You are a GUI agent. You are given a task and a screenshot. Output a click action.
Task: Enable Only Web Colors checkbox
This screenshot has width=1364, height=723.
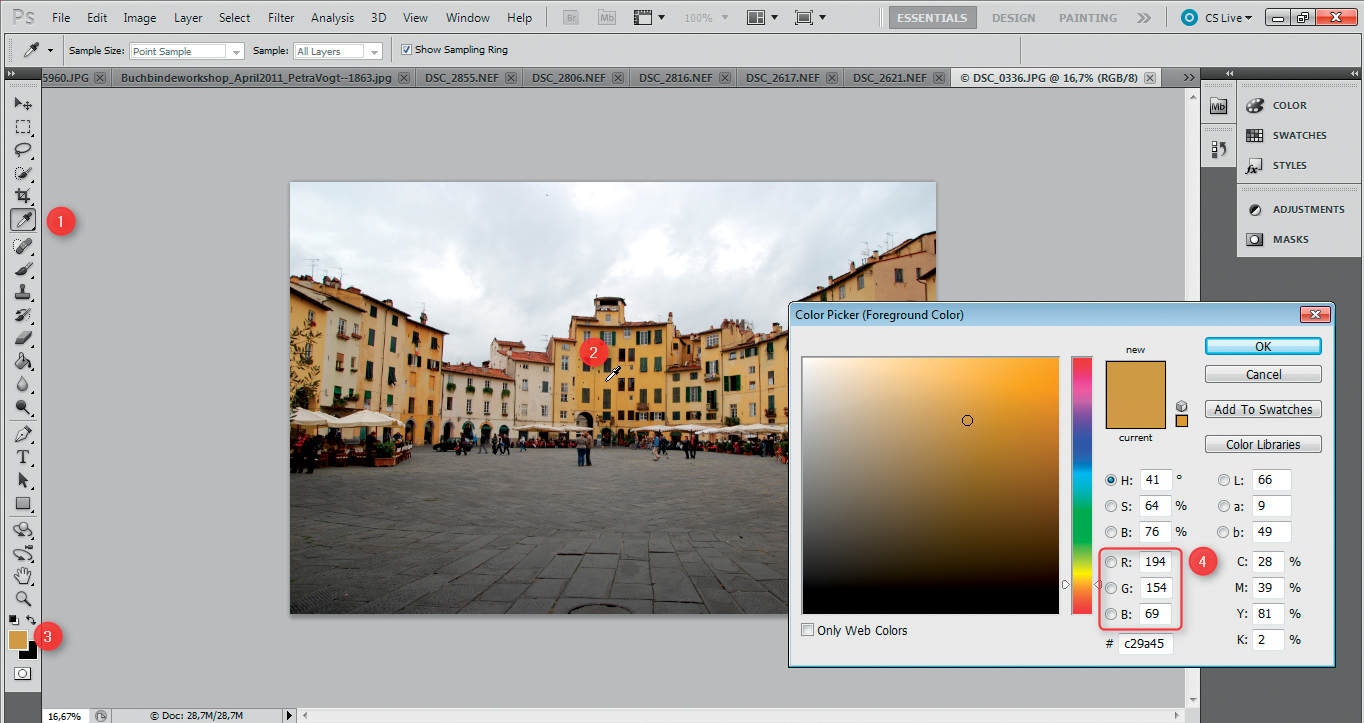[808, 630]
